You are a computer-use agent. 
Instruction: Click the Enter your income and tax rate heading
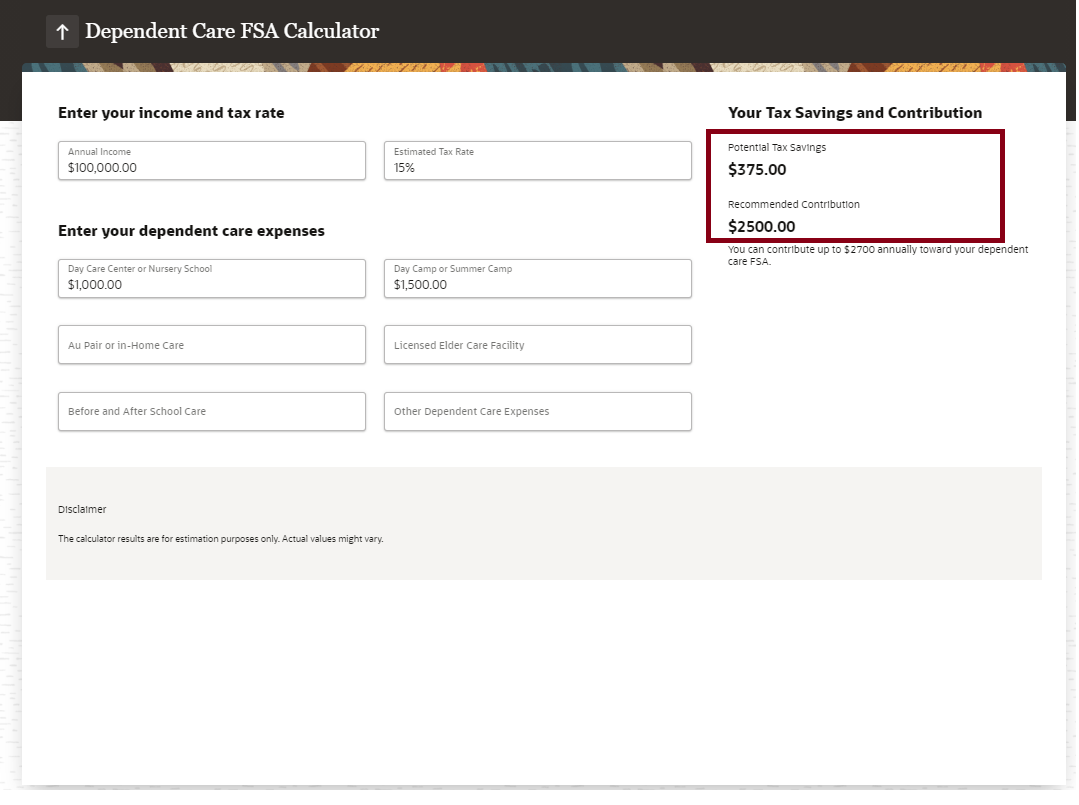[171, 113]
